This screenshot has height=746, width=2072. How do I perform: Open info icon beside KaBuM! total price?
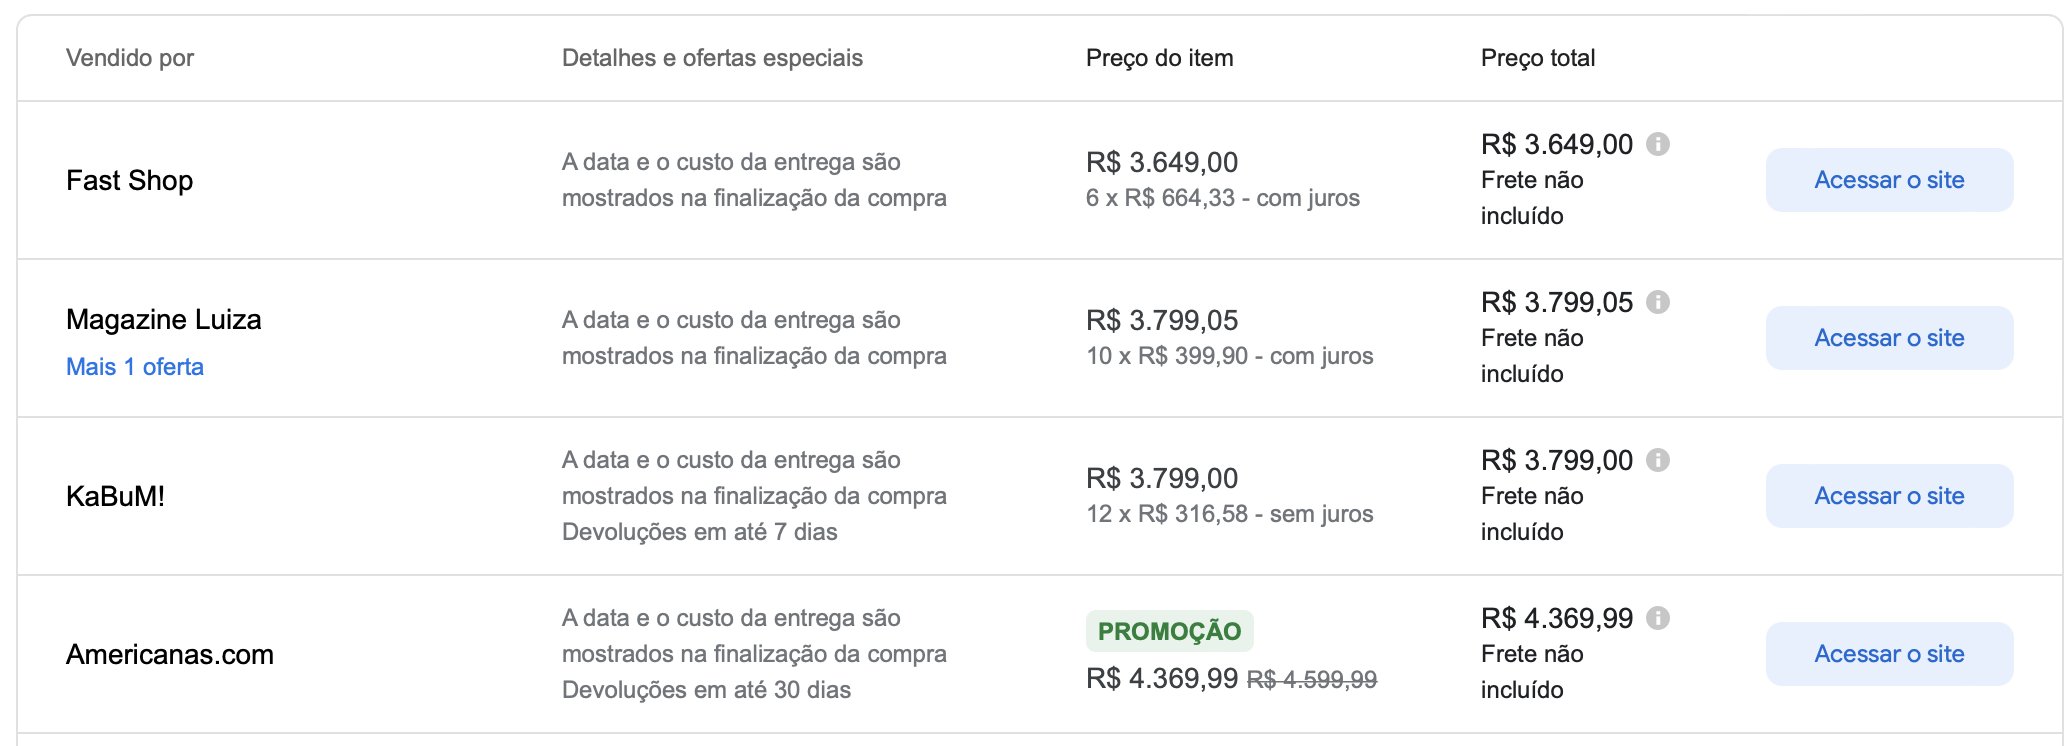pyautogui.click(x=1658, y=460)
